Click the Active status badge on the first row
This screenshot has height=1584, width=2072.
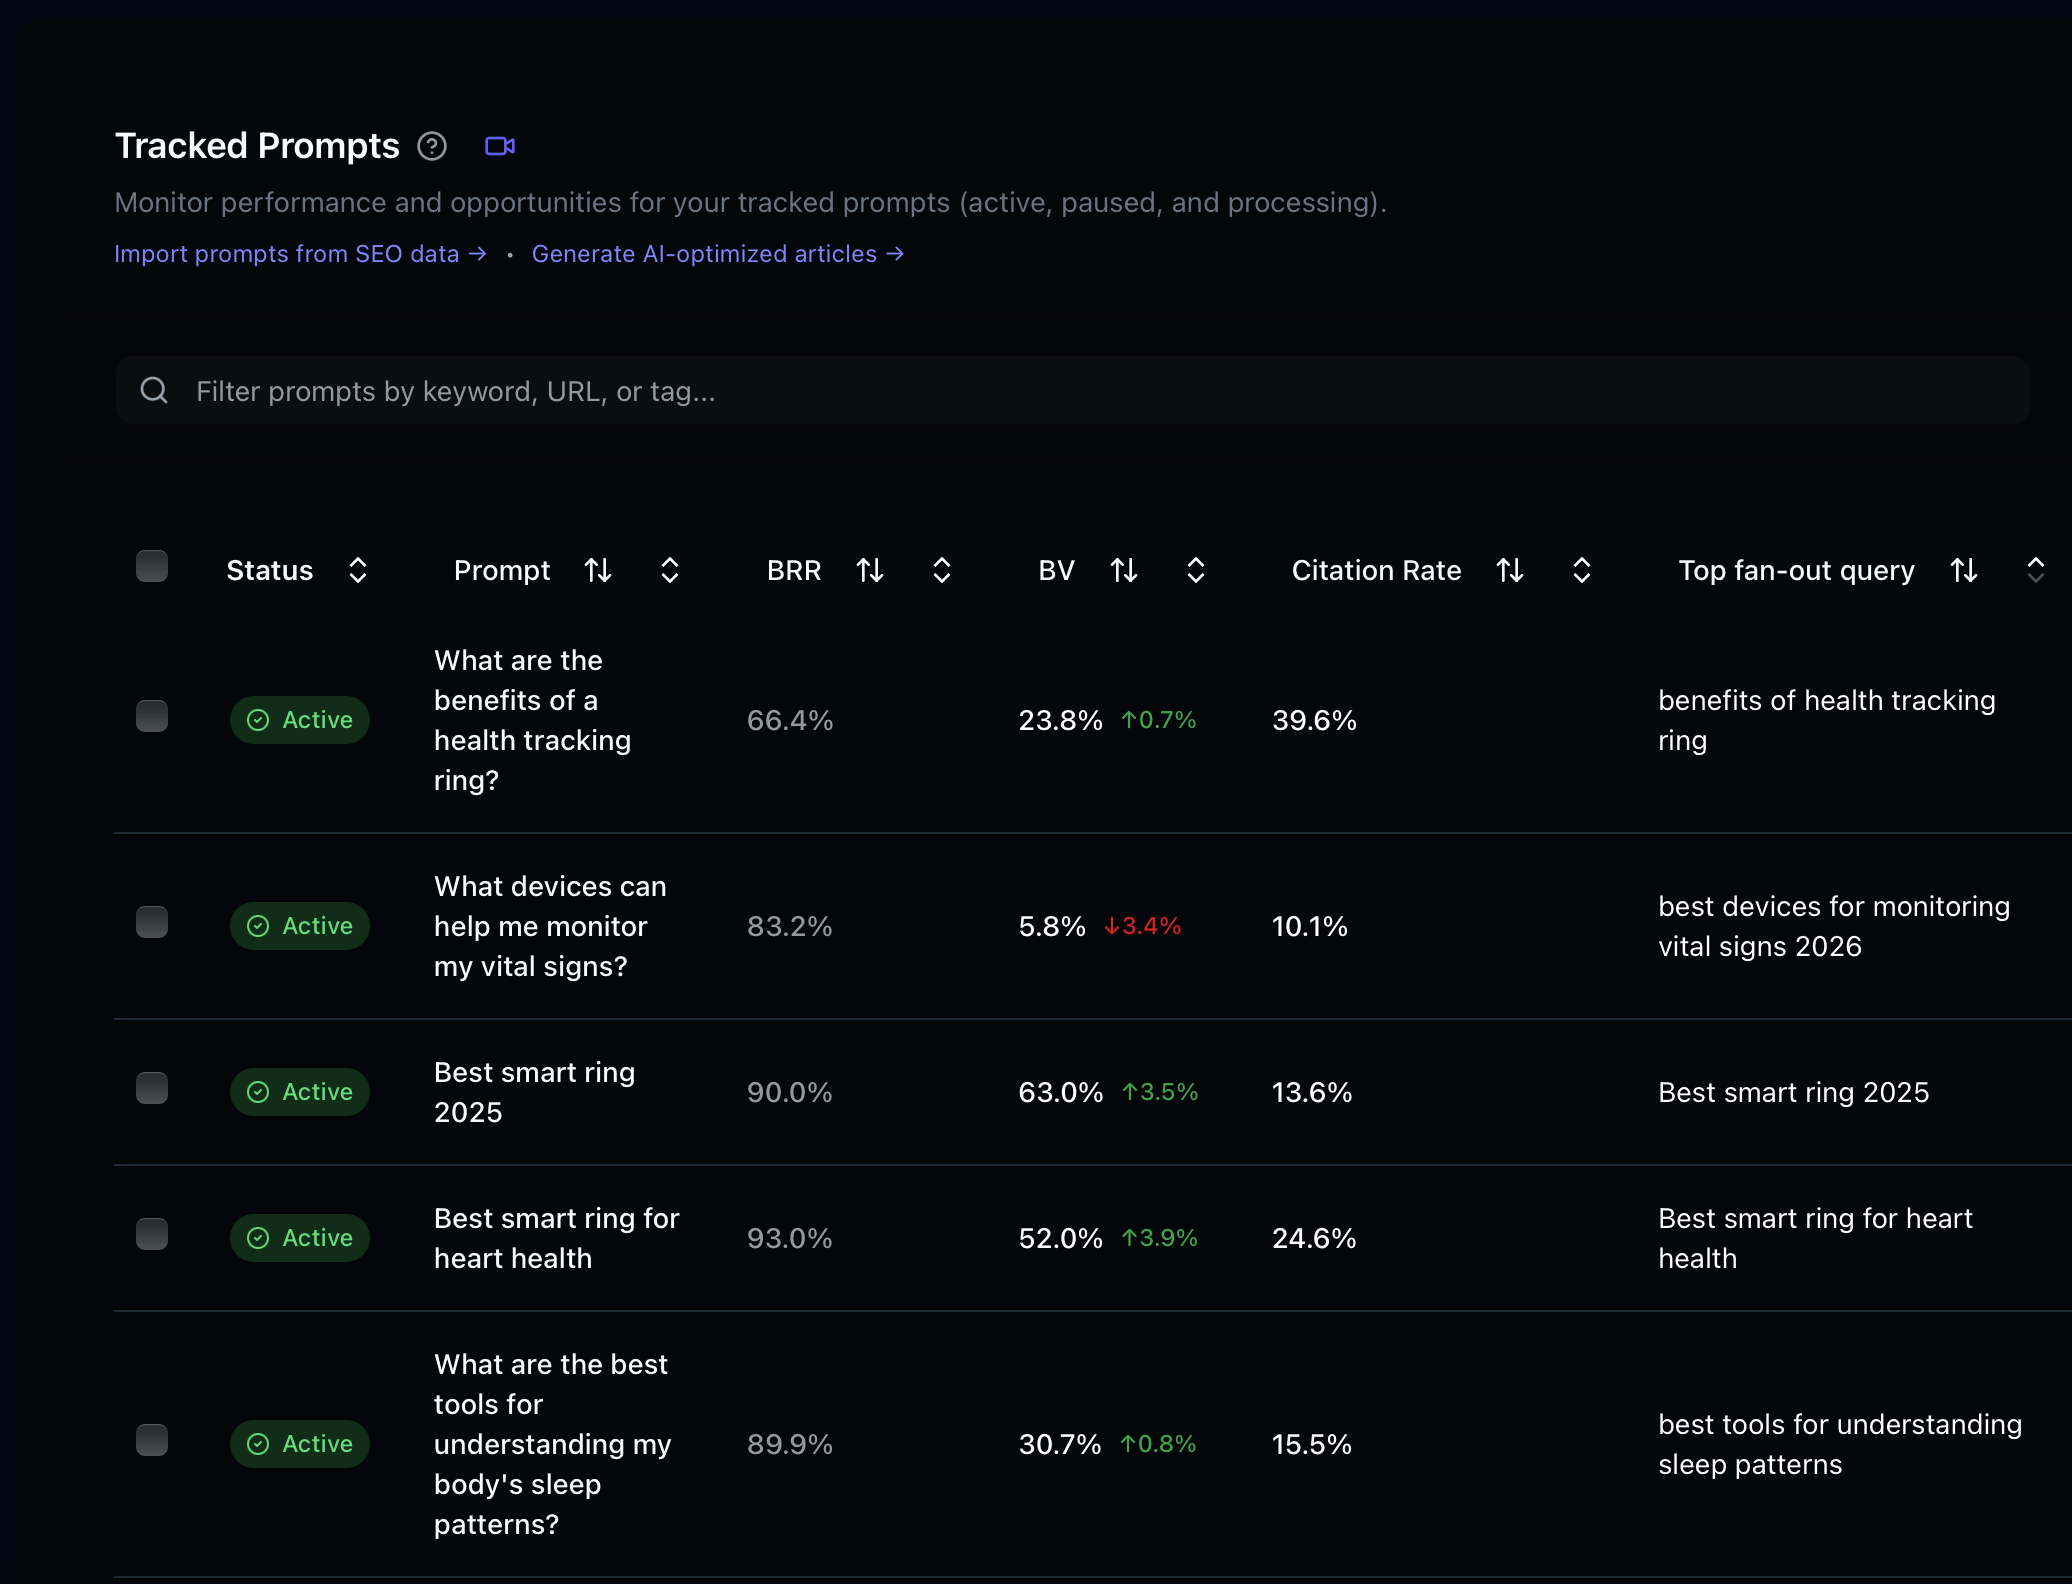tap(300, 719)
